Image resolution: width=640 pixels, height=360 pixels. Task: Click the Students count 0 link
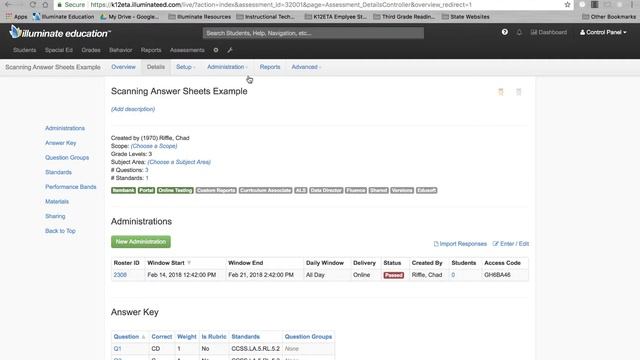[453, 275]
